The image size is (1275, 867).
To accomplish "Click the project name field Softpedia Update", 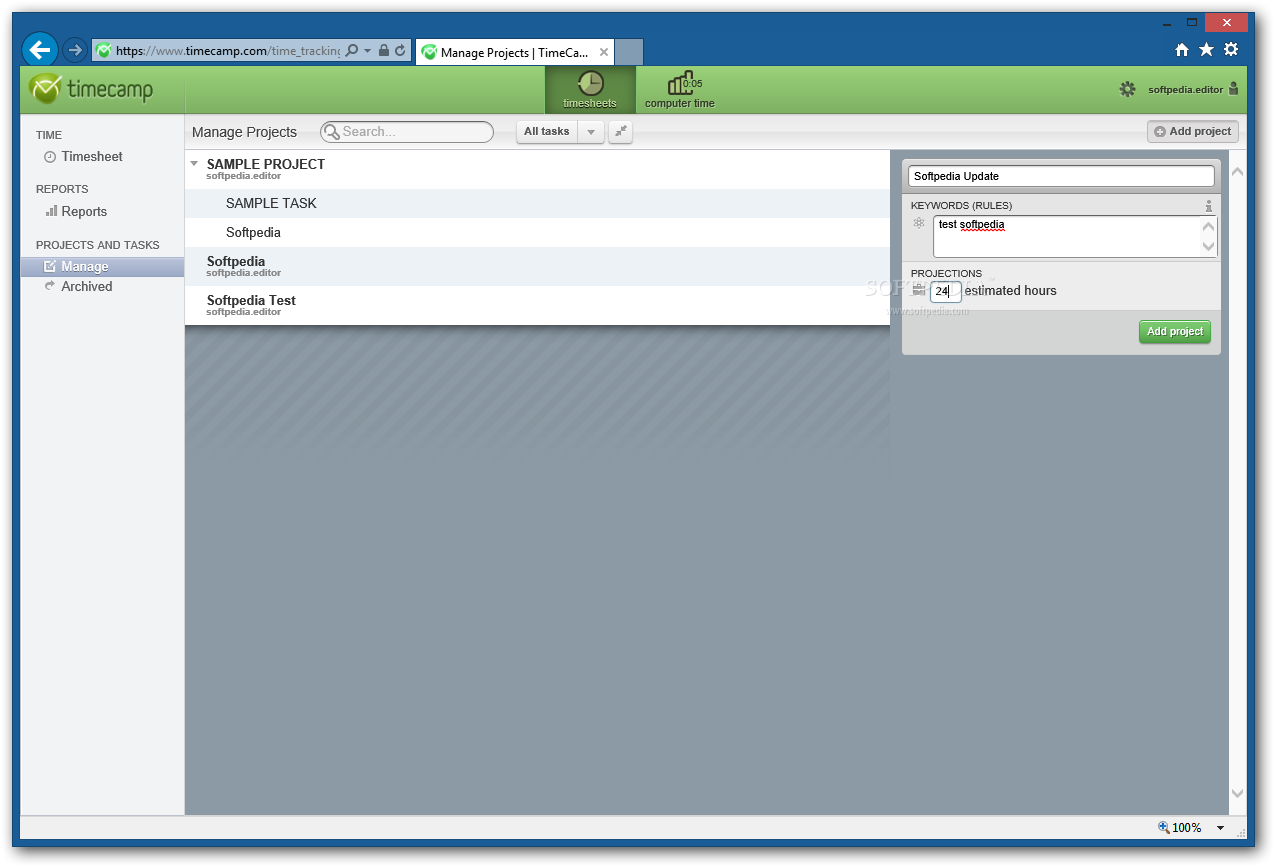I will point(1061,176).
